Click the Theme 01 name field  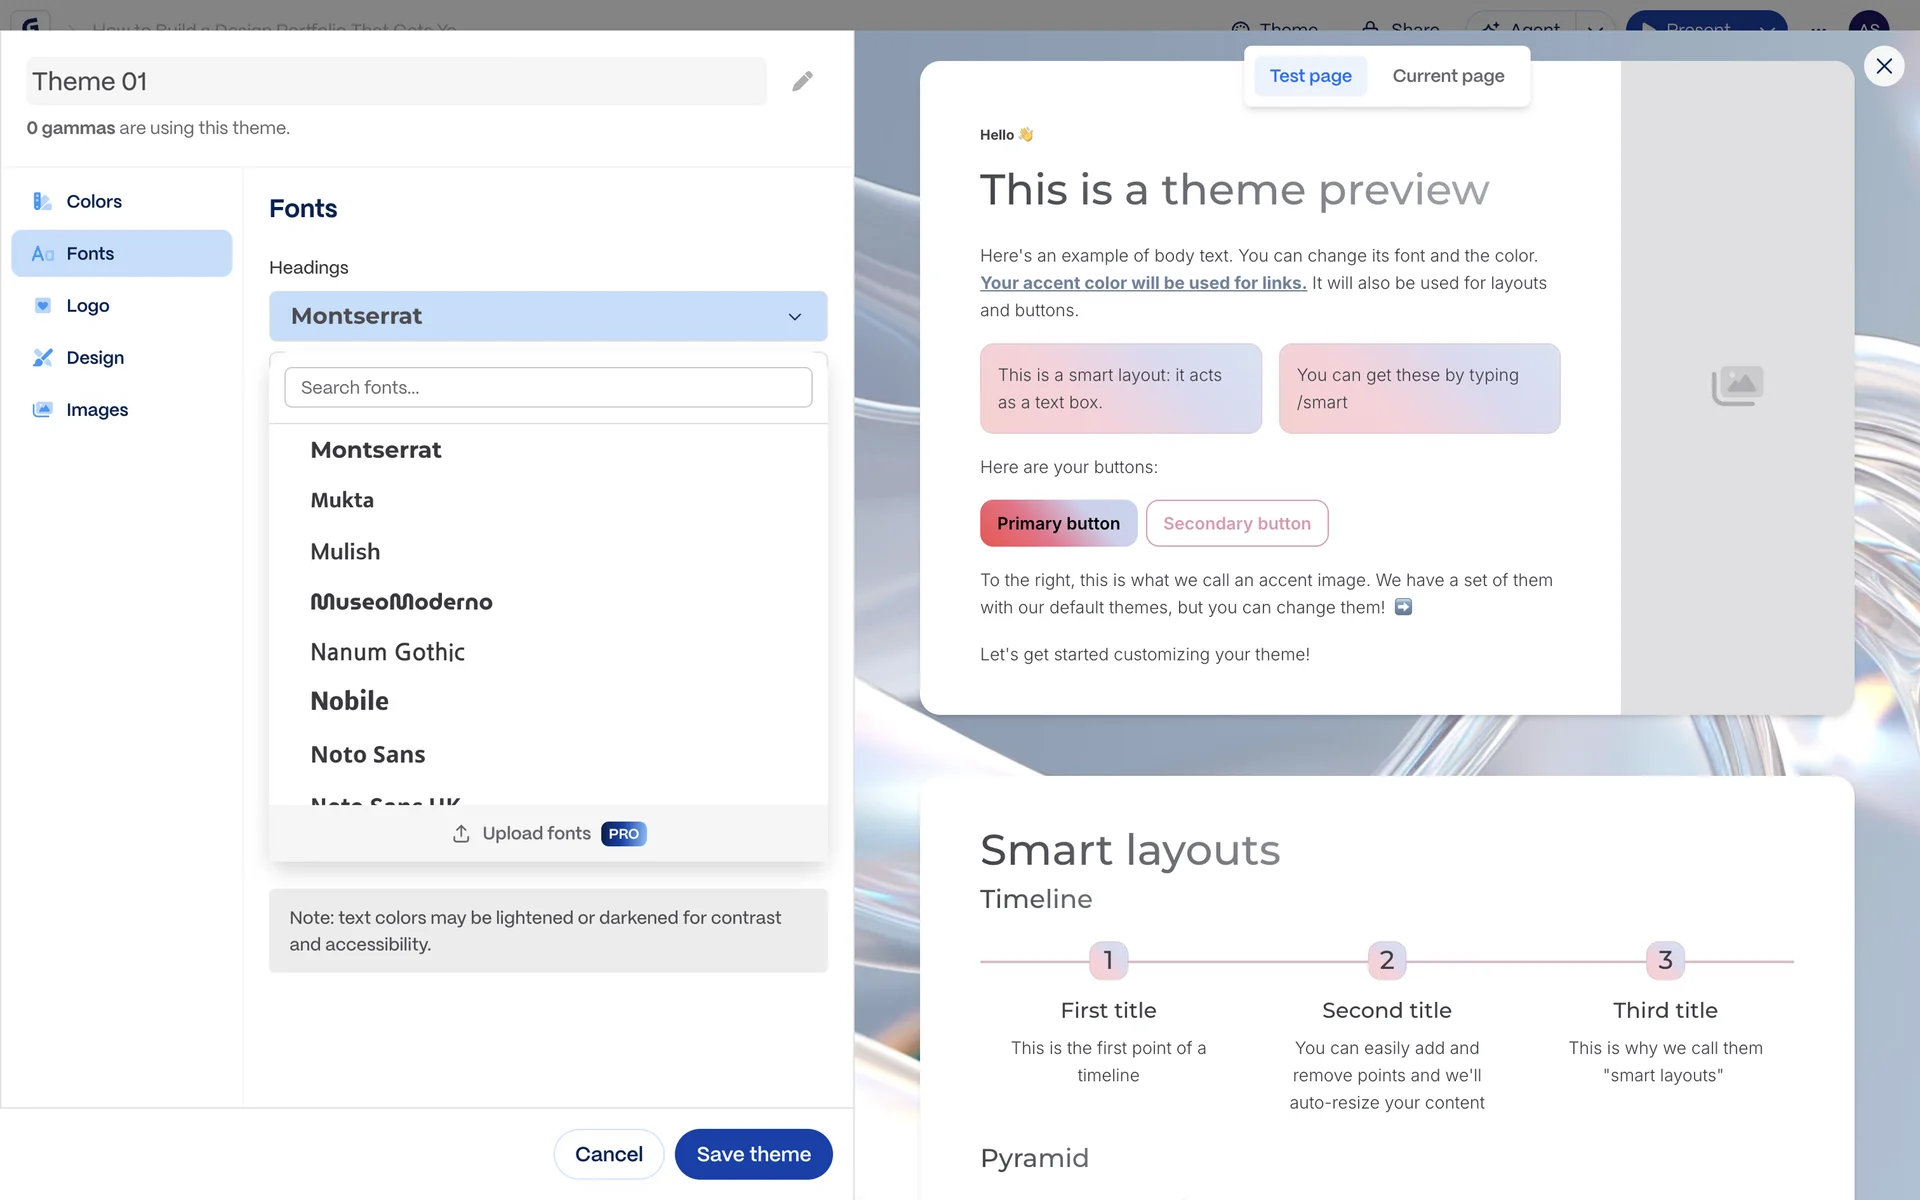396,81
